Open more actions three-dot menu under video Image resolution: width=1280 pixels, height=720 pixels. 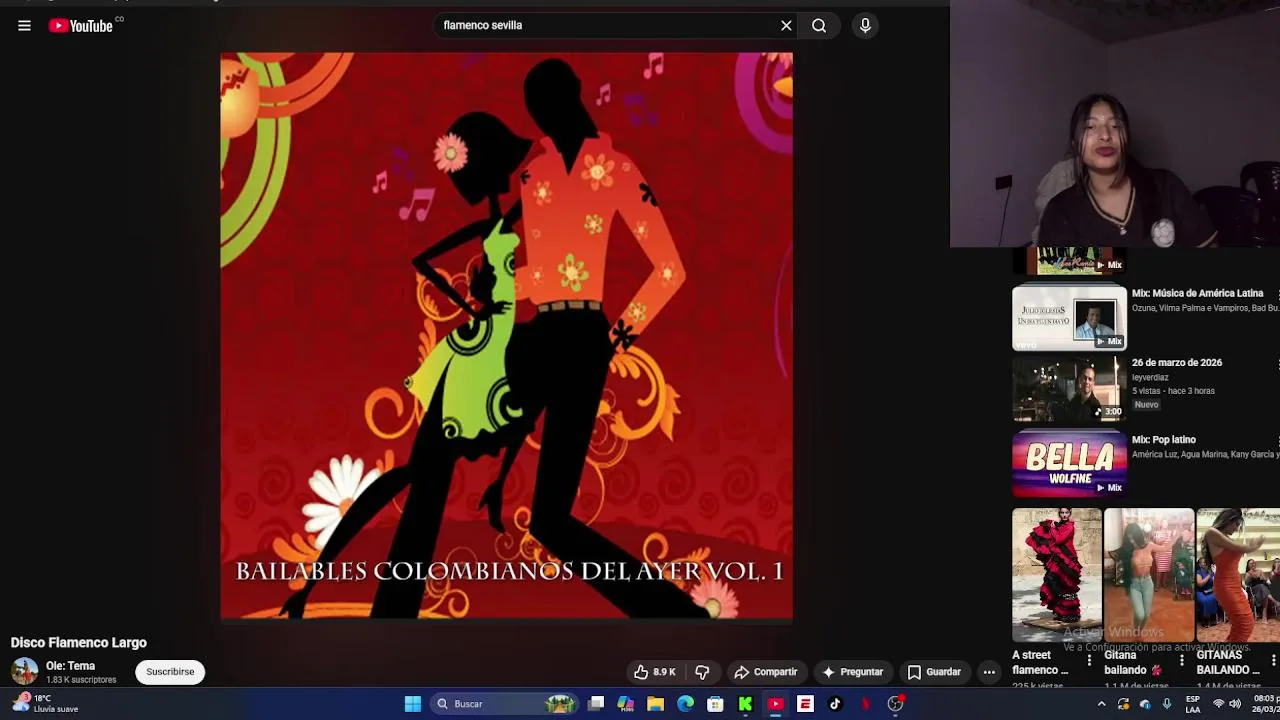pyautogui.click(x=989, y=672)
